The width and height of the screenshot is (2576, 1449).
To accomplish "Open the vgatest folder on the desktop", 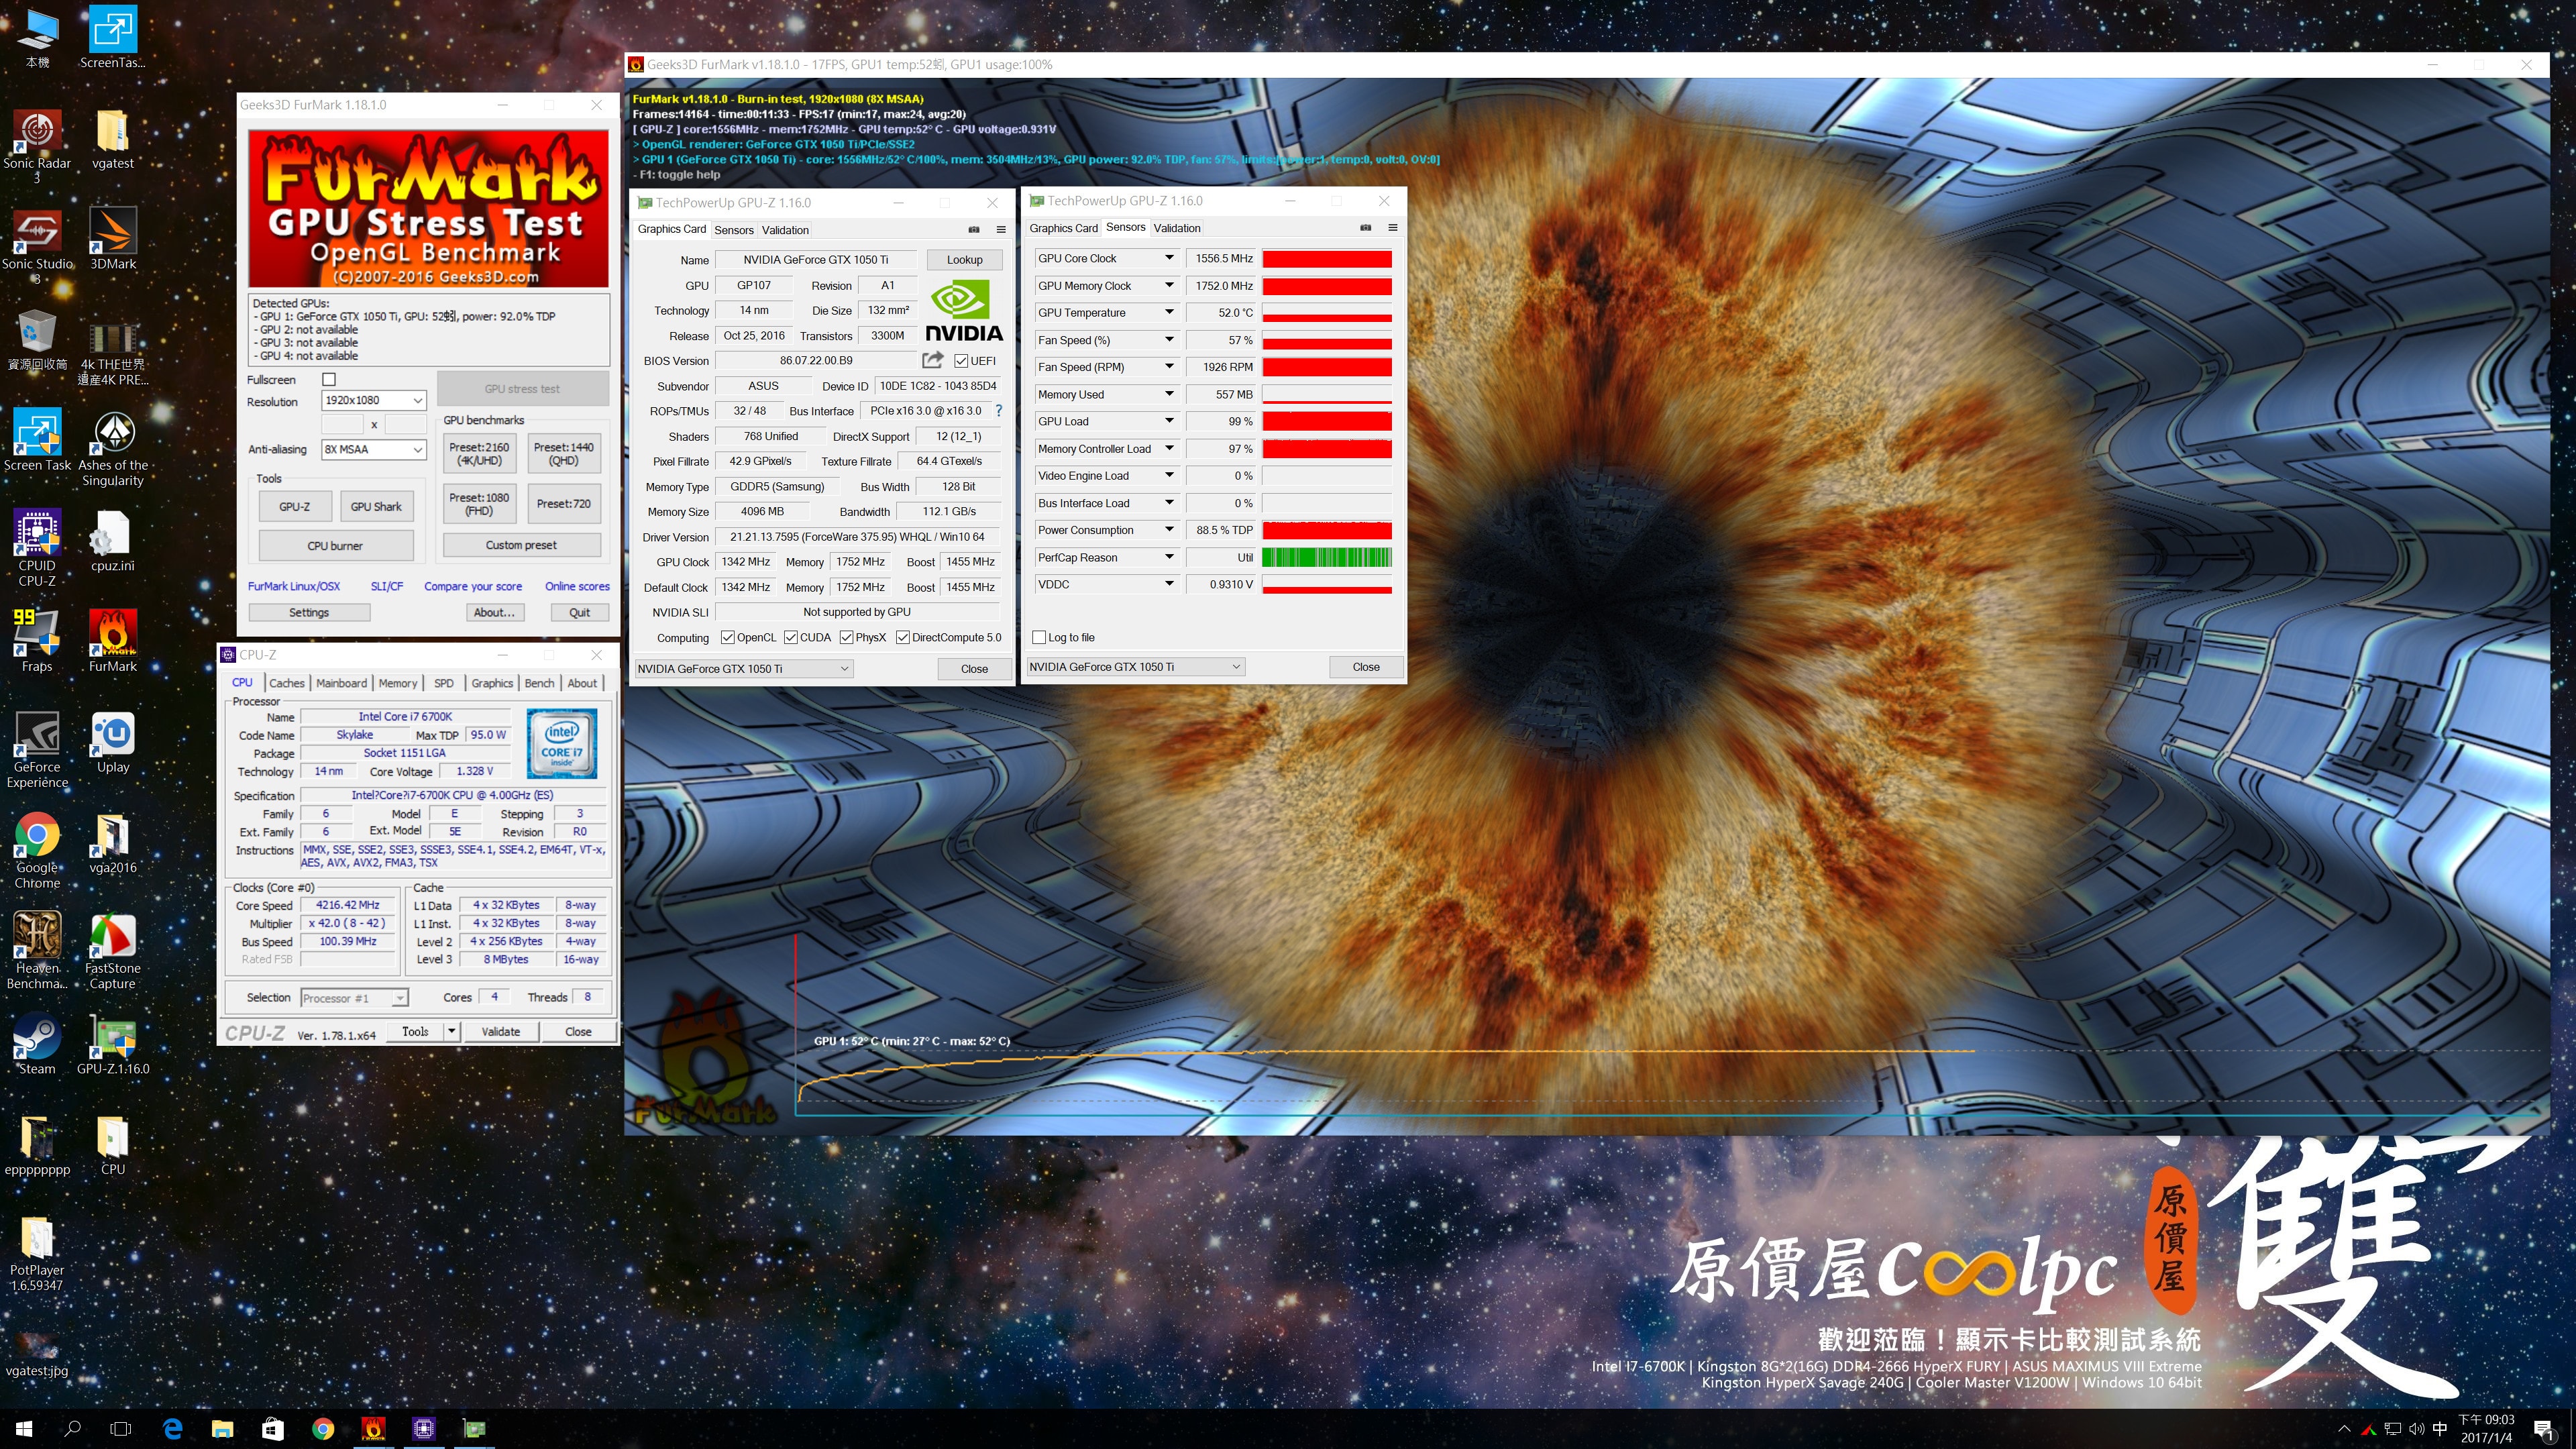I will coord(112,139).
